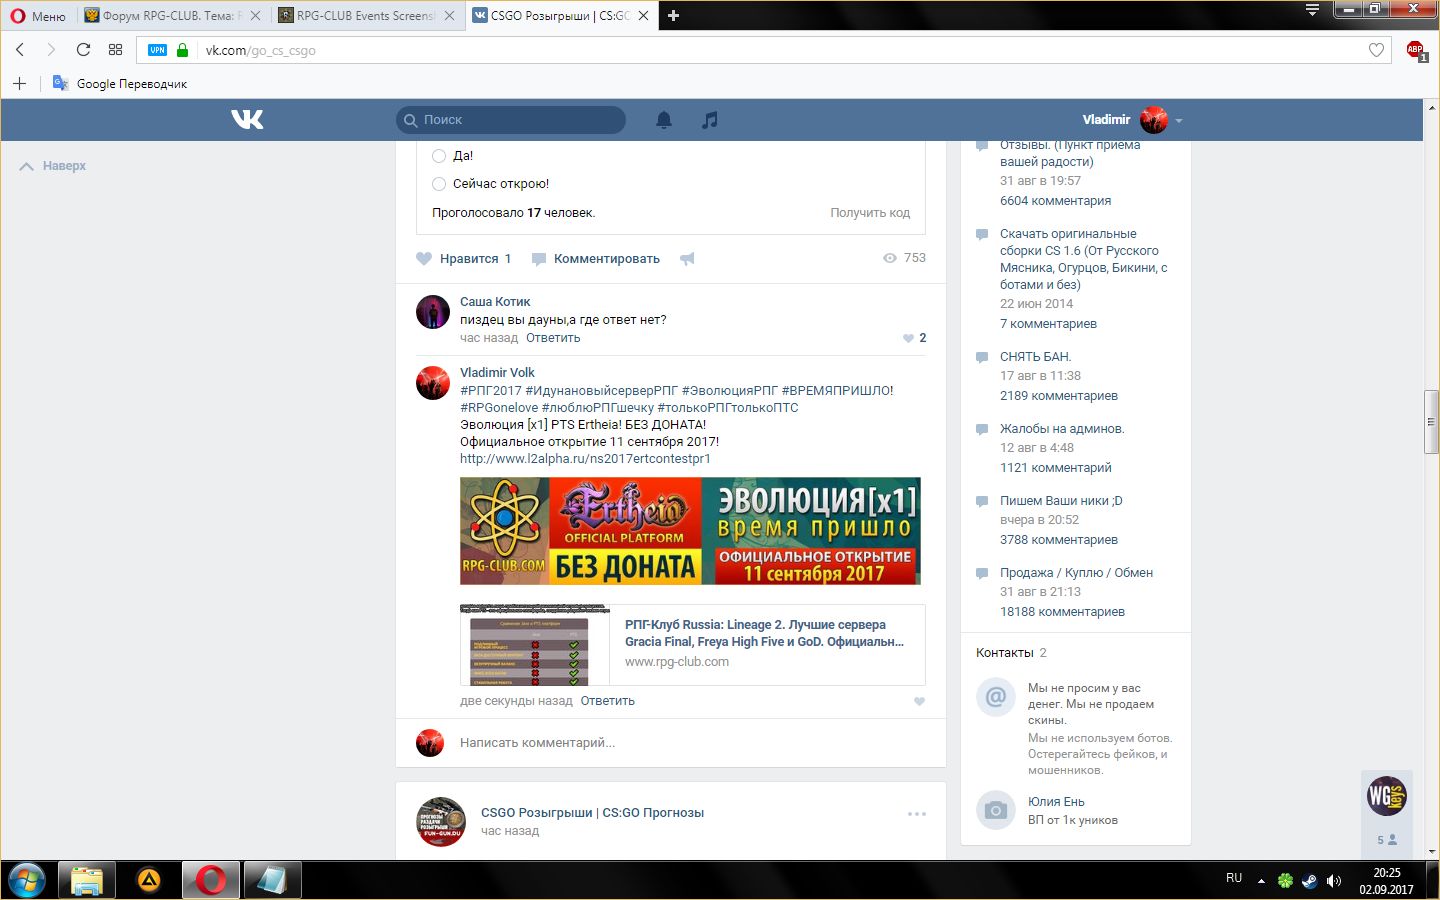Open CSGO Розыгрыши group post title
The width and height of the screenshot is (1440, 900).
592,813
